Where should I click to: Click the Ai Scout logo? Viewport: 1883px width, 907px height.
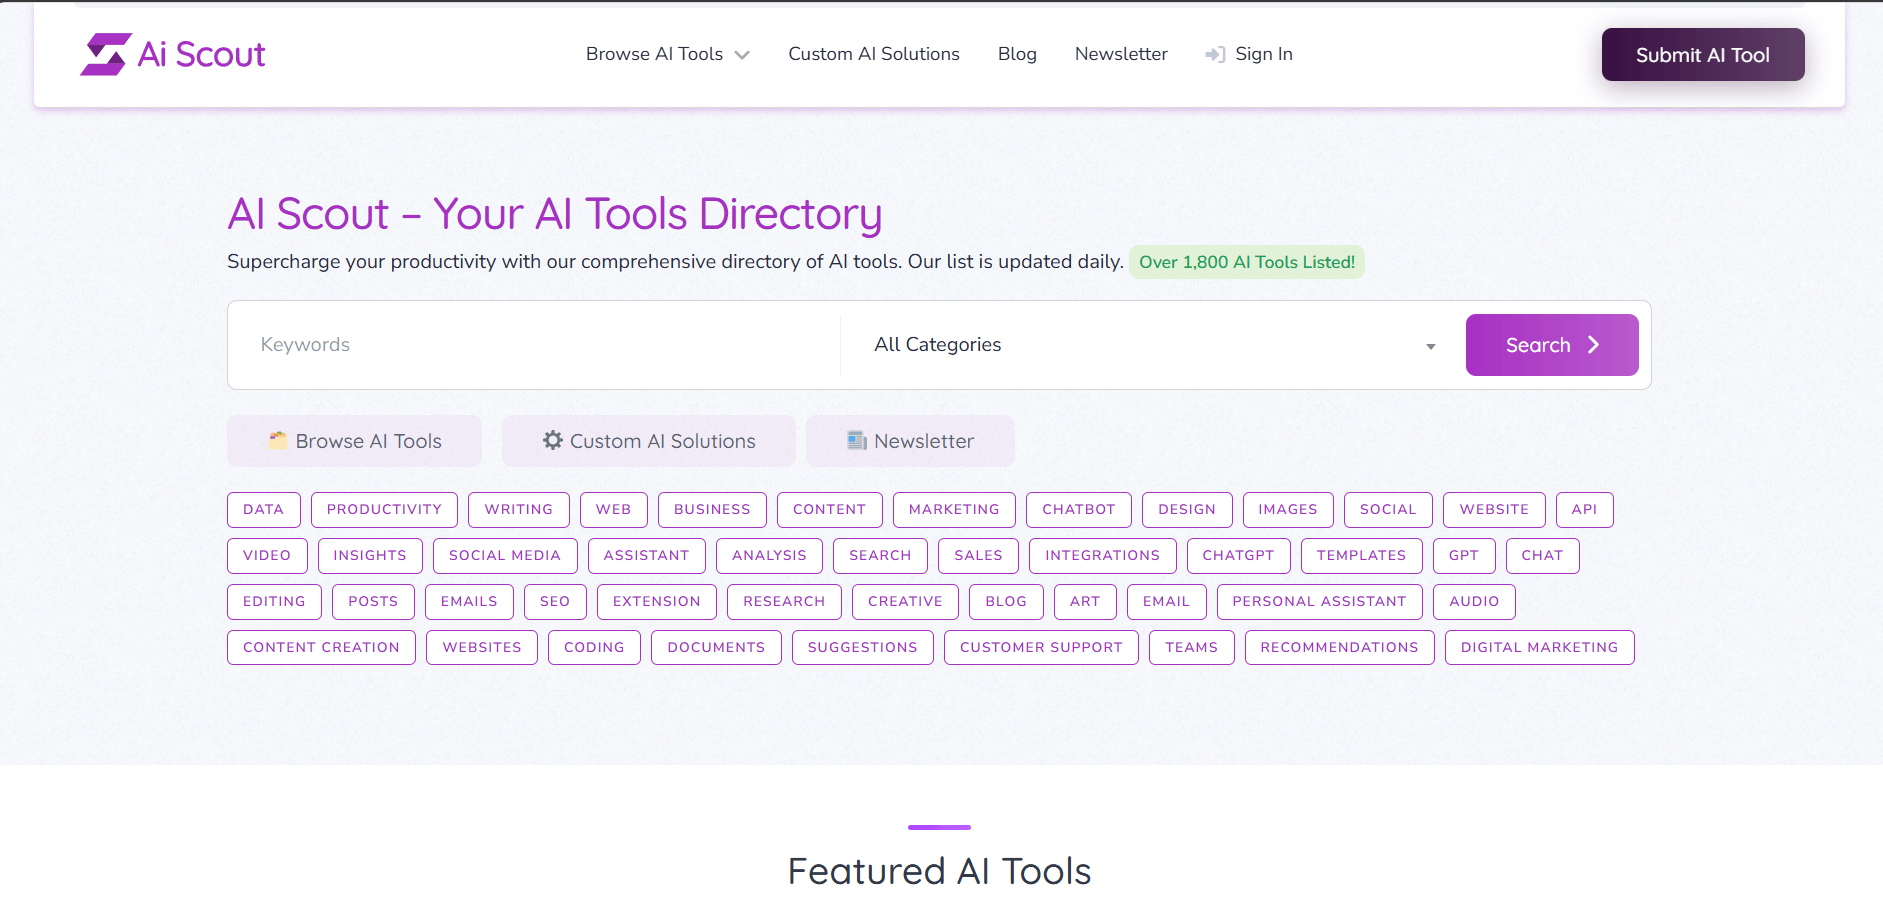[x=172, y=53]
